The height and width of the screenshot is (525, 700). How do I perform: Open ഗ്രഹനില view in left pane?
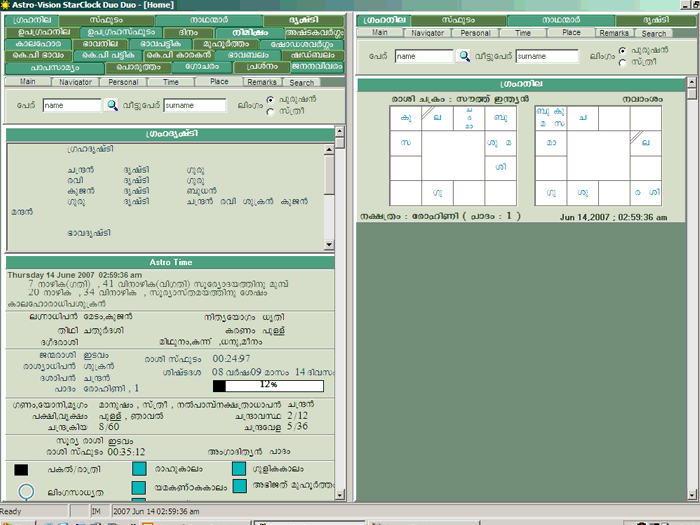point(32,21)
